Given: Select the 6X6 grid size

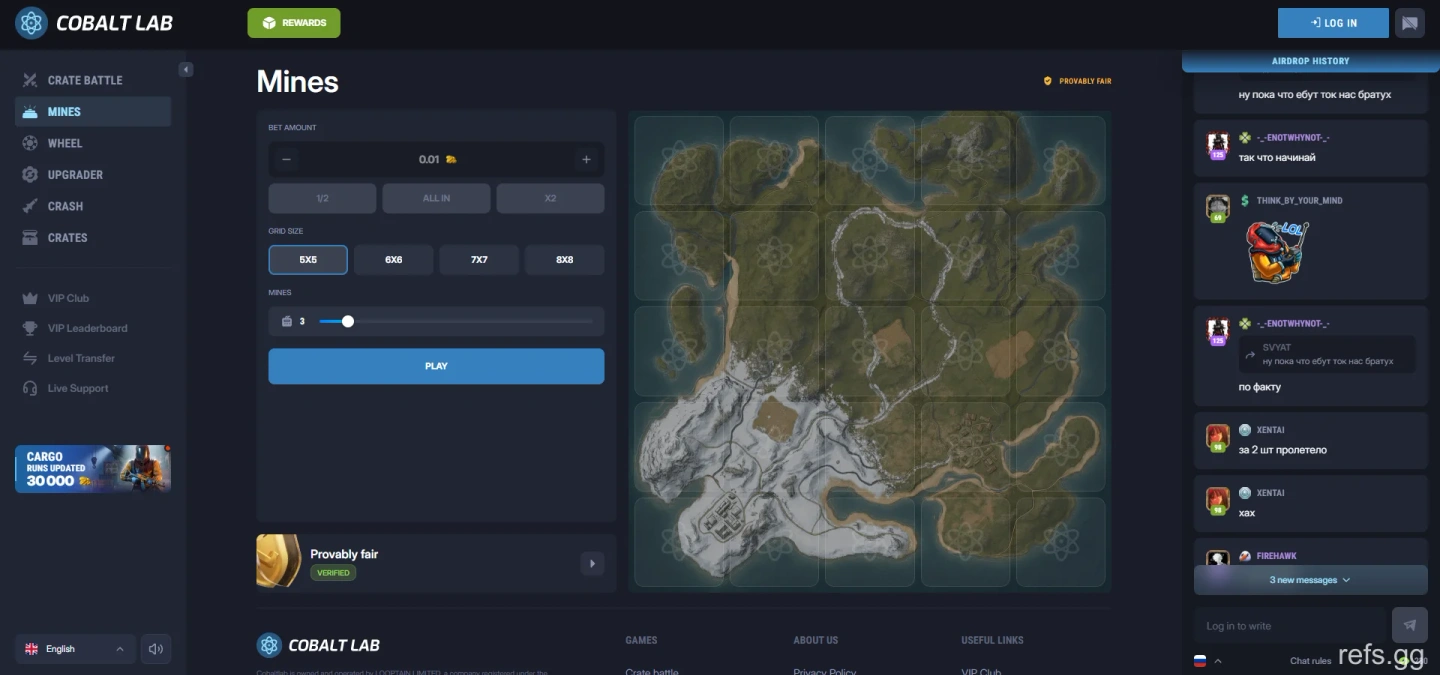Looking at the screenshot, I should coord(394,260).
